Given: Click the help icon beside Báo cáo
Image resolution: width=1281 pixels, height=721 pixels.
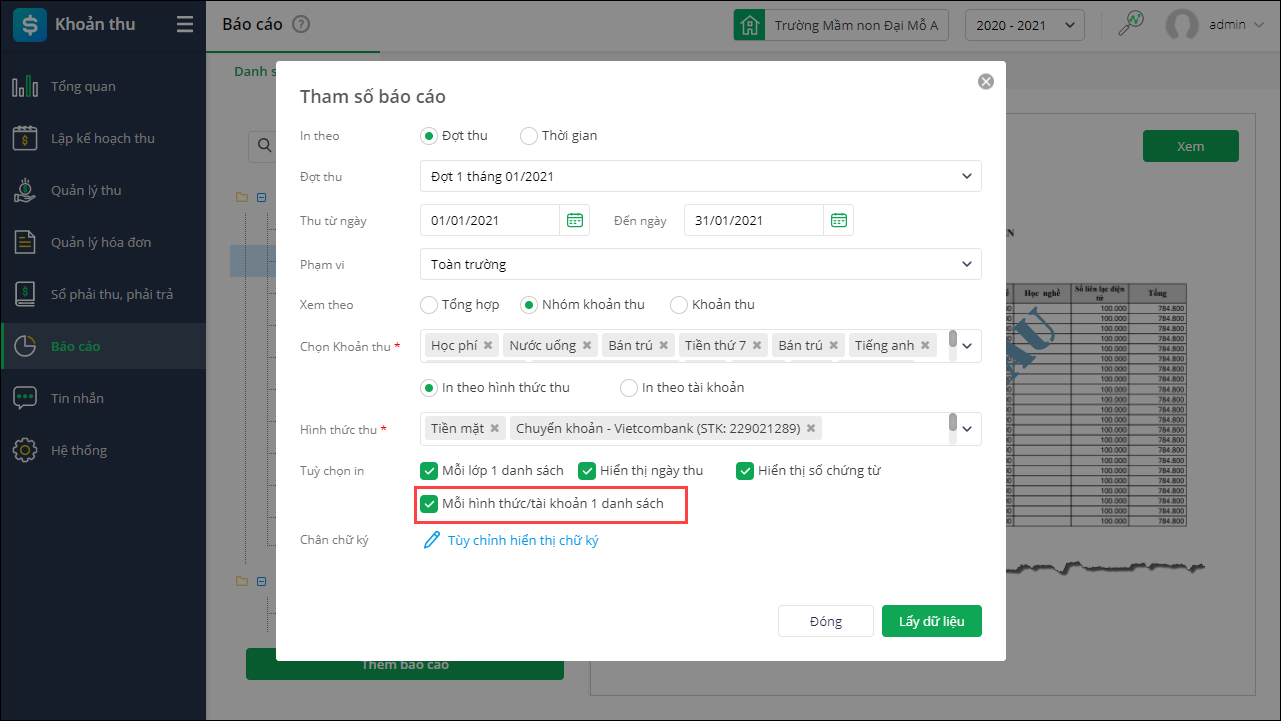Looking at the screenshot, I should pyautogui.click(x=301, y=25).
